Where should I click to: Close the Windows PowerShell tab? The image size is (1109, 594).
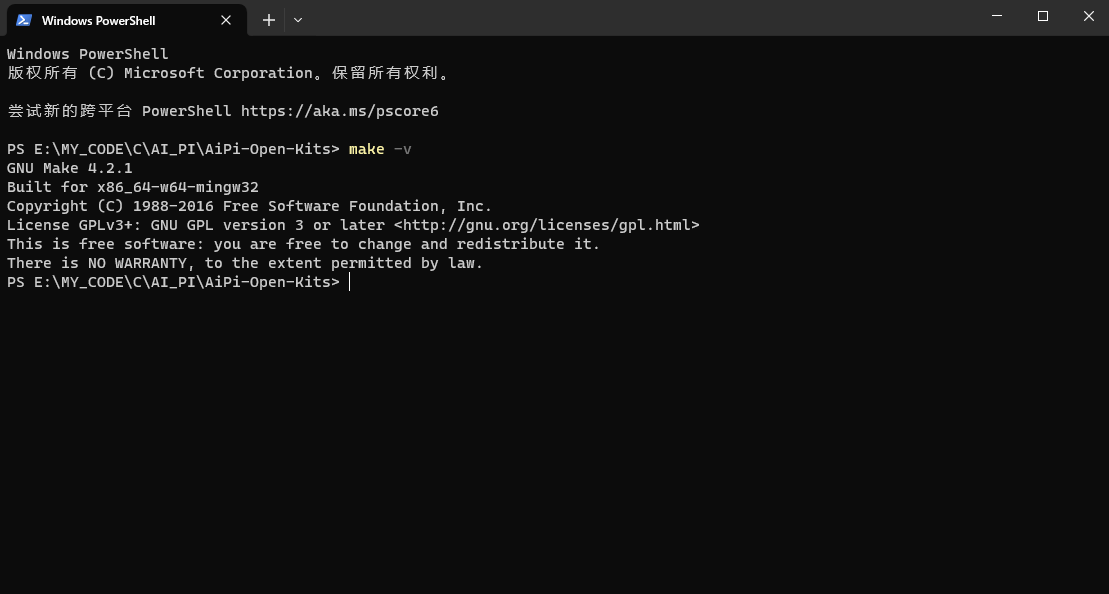pyautogui.click(x=226, y=20)
